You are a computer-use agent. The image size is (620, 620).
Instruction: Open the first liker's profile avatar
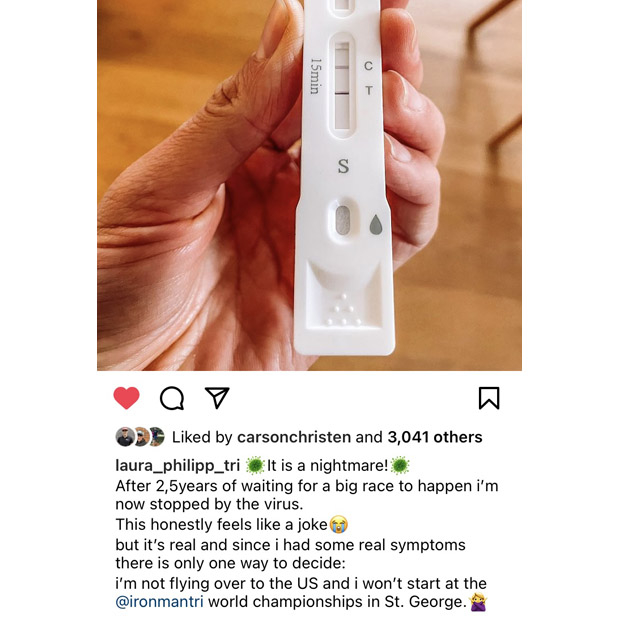[125, 437]
